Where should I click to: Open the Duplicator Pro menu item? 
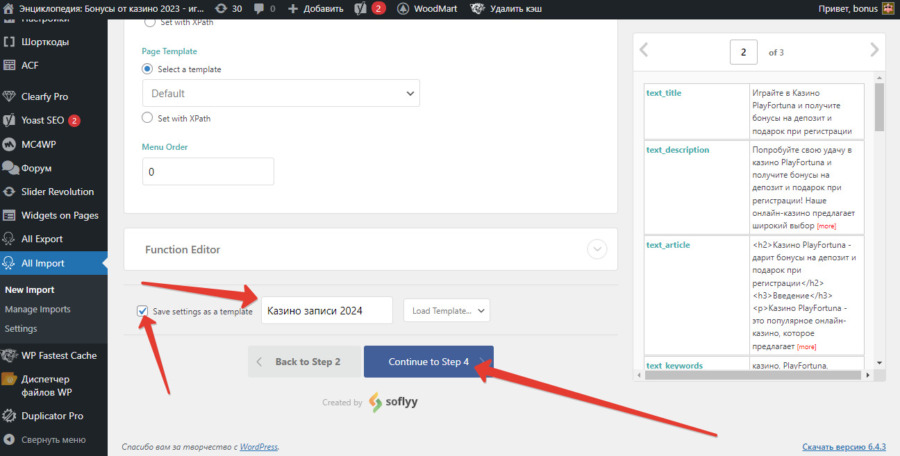tap(53, 416)
